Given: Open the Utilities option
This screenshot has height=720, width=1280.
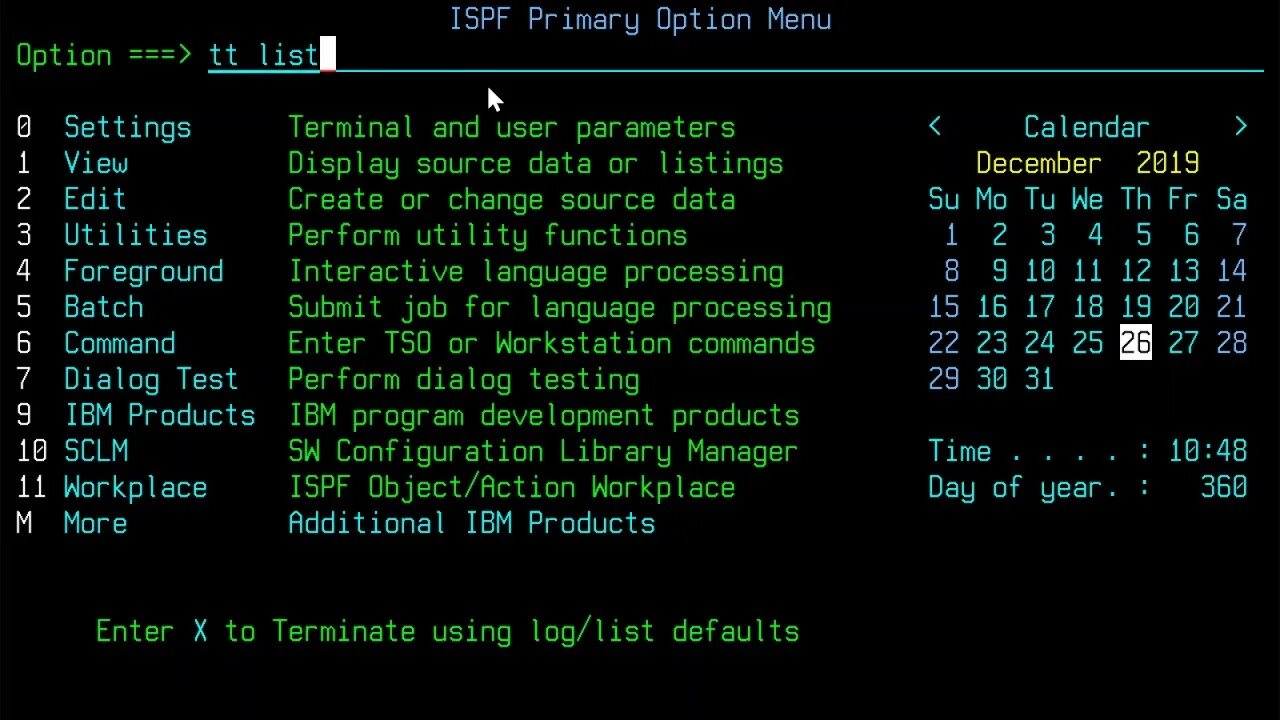Looking at the screenshot, I should click(135, 235).
